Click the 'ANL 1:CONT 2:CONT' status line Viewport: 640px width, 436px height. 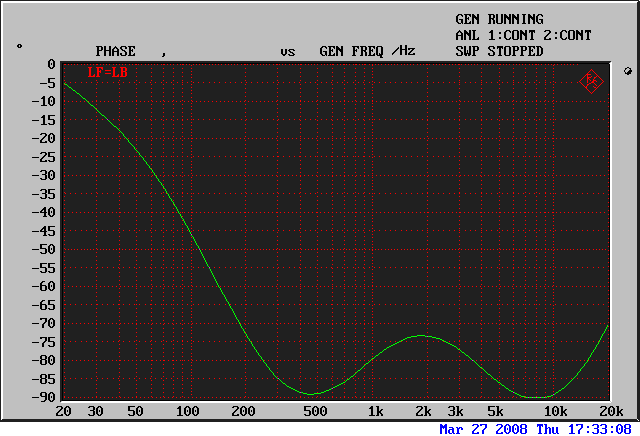(x=523, y=35)
